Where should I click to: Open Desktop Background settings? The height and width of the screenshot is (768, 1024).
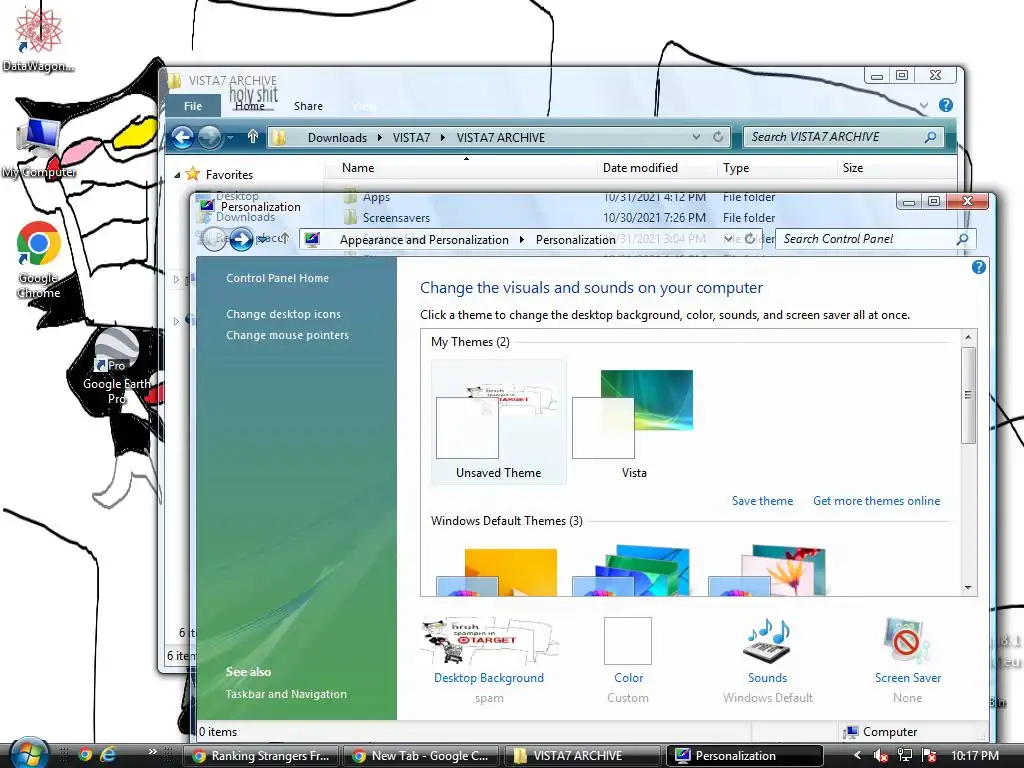pos(489,660)
